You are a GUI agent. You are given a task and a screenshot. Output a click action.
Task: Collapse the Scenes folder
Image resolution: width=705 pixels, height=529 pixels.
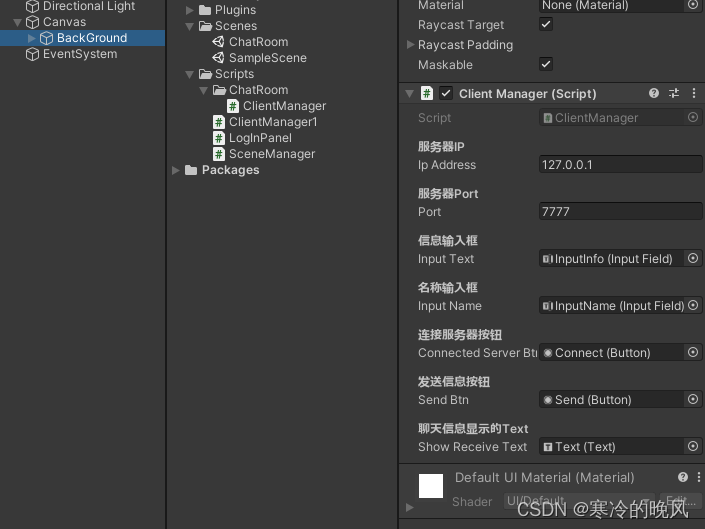click(190, 27)
